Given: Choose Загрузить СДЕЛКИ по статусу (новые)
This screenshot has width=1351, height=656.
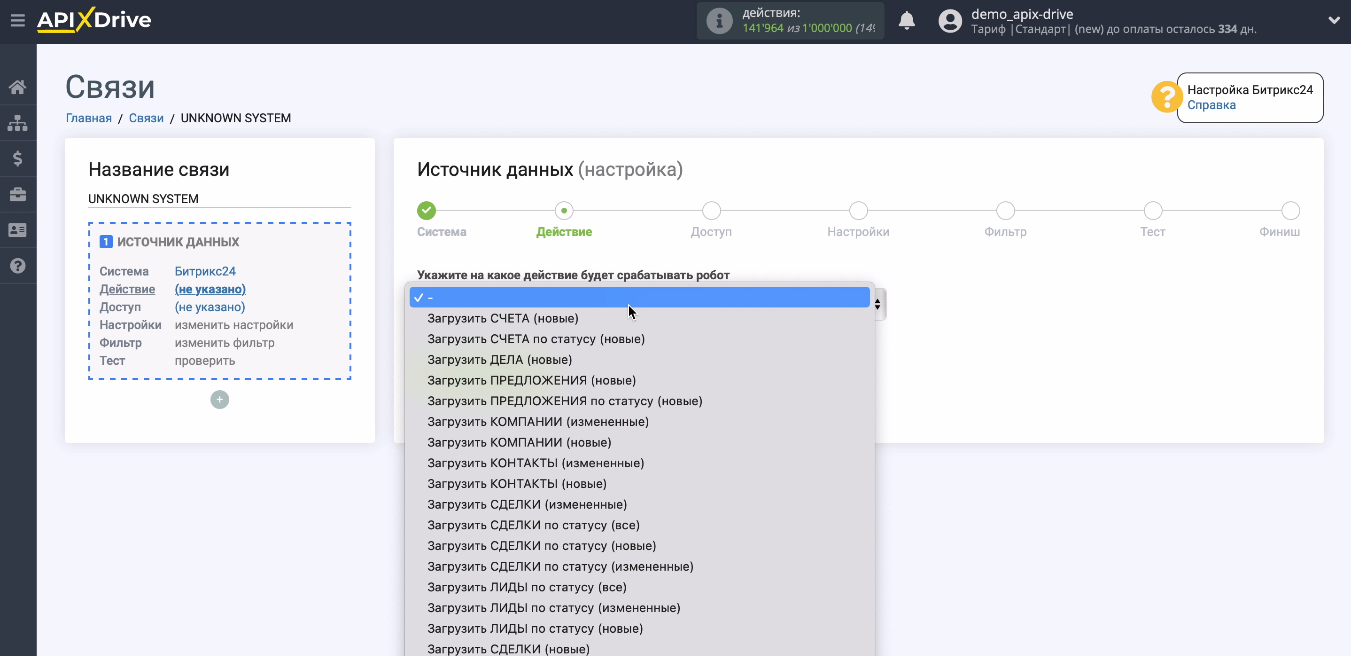Looking at the screenshot, I should pyautogui.click(x=640, y=546).
